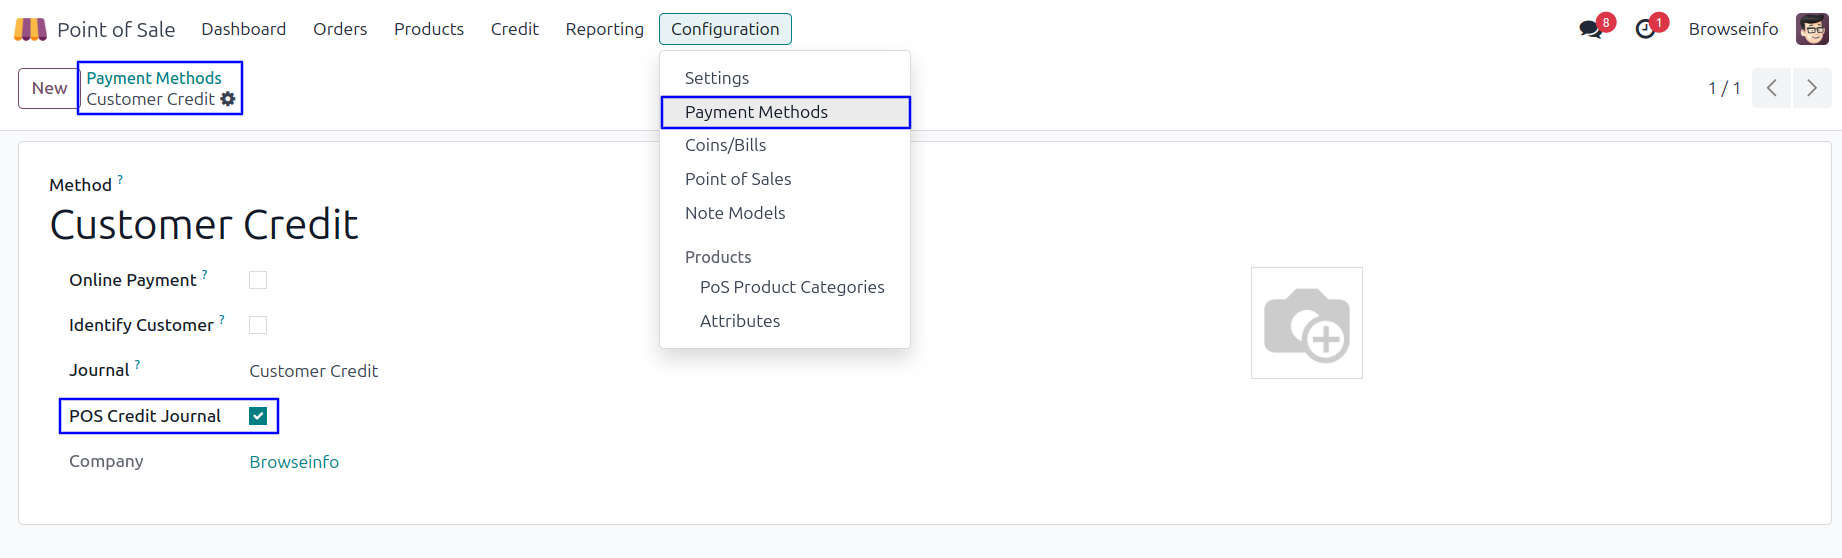1842x558 pixels.
Task: Go to next record arrow
Action: (x=1811, y=88)
